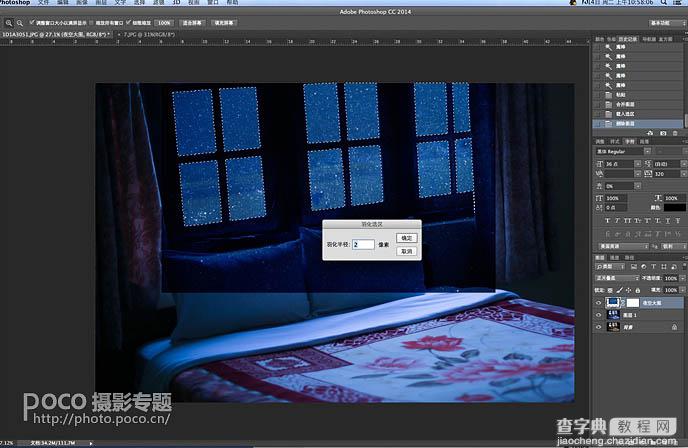This screenshot has height=448, width=688.
Task: Open layer fill 100% slider arrow
Action: 683,290
